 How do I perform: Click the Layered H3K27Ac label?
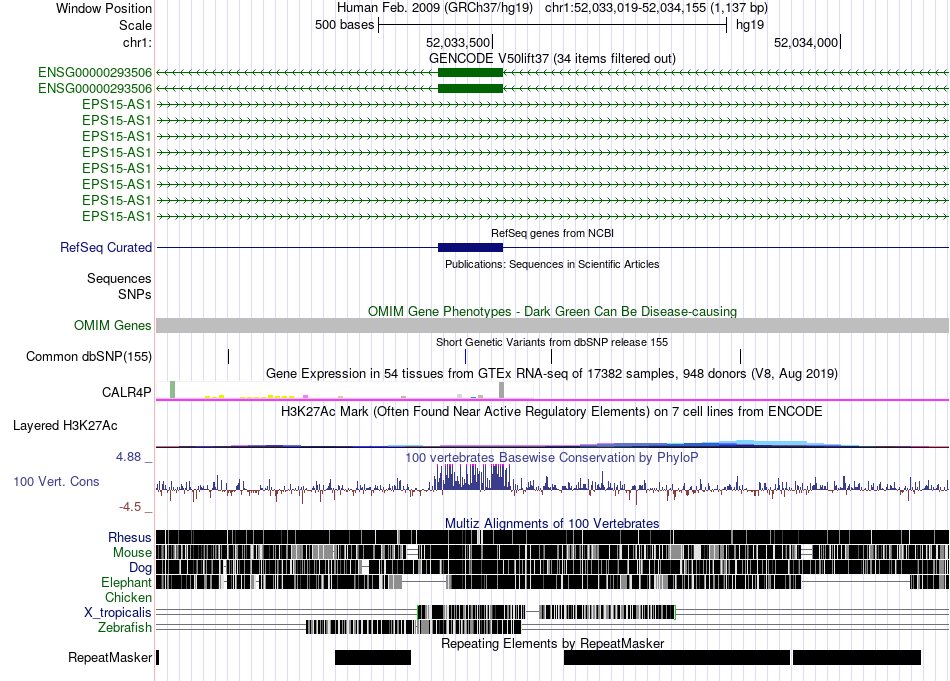(65, 425)
